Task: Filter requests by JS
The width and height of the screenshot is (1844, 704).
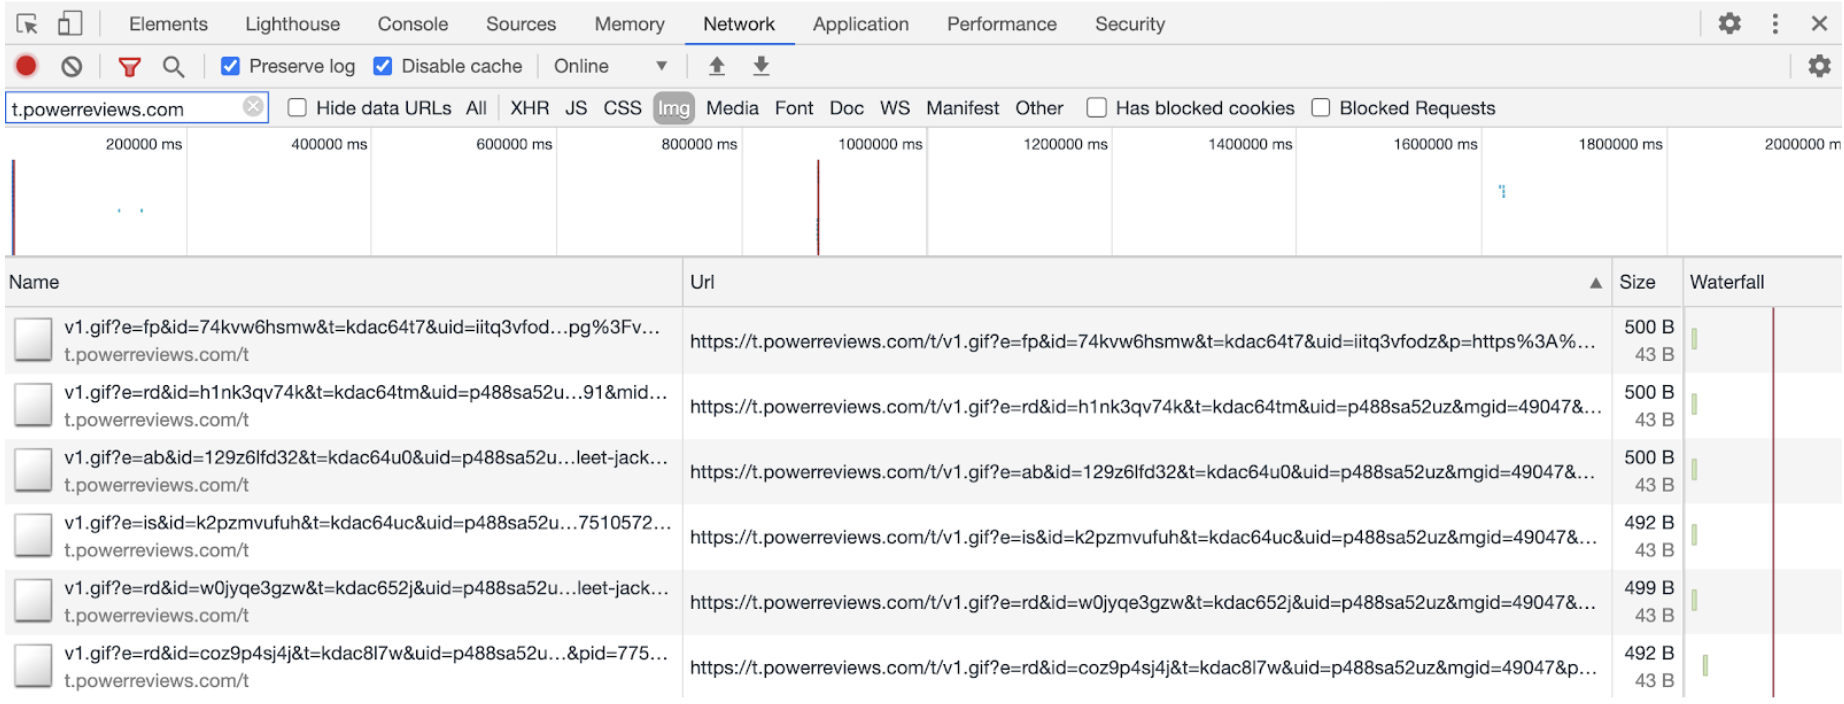Action: point(576,108)
